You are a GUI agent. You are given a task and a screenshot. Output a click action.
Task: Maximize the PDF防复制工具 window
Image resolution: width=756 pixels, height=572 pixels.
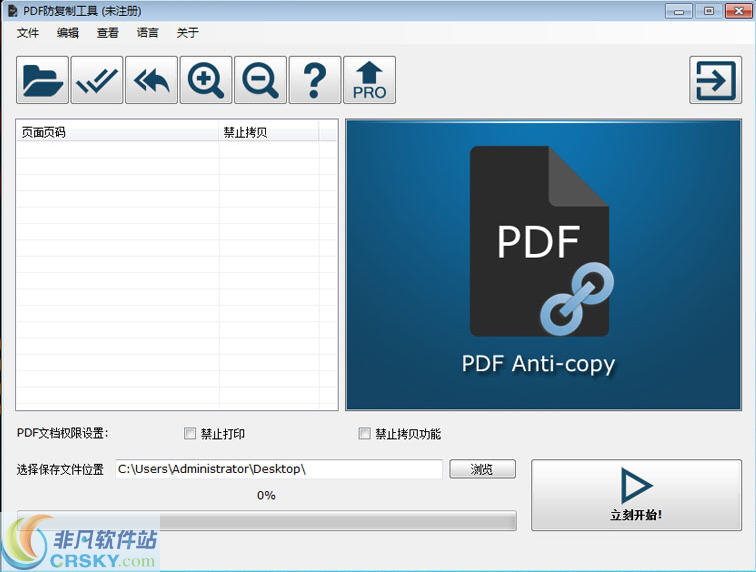tap(709, 11)
